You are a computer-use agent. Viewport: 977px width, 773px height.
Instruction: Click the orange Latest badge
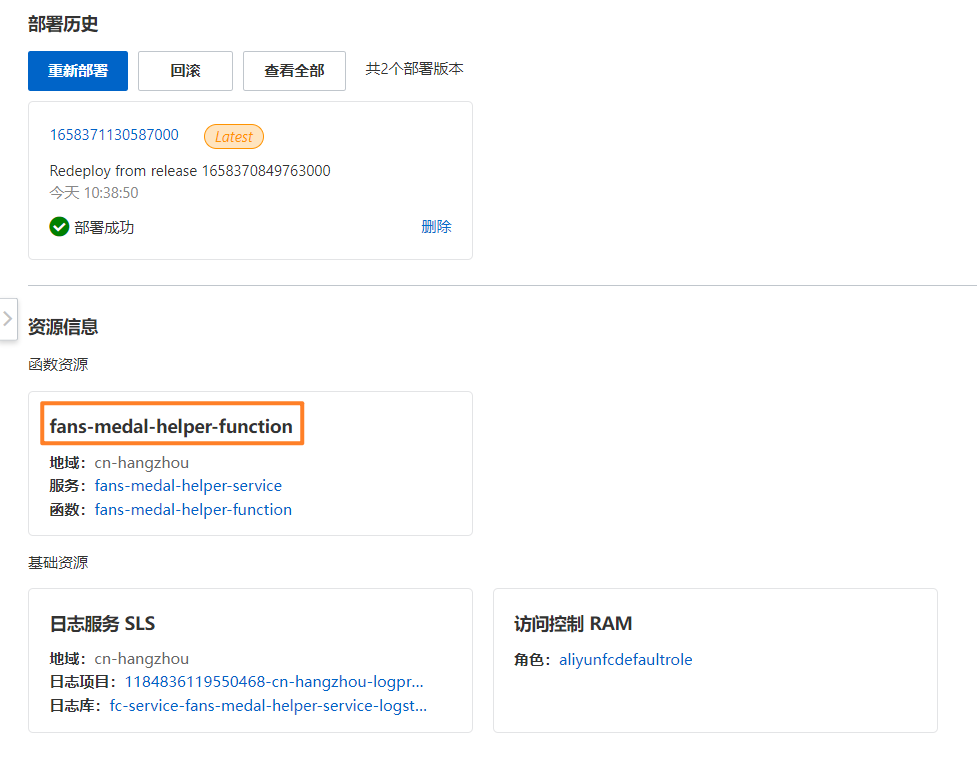(234, 136)
